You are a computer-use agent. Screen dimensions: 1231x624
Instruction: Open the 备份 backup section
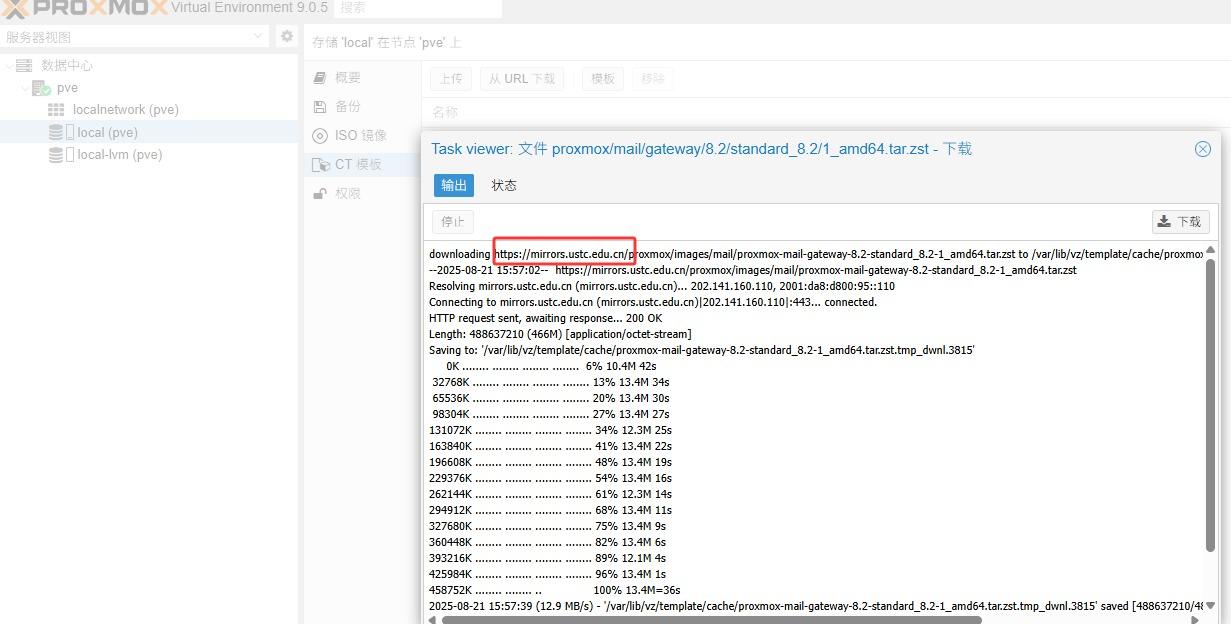pos(347,107)
